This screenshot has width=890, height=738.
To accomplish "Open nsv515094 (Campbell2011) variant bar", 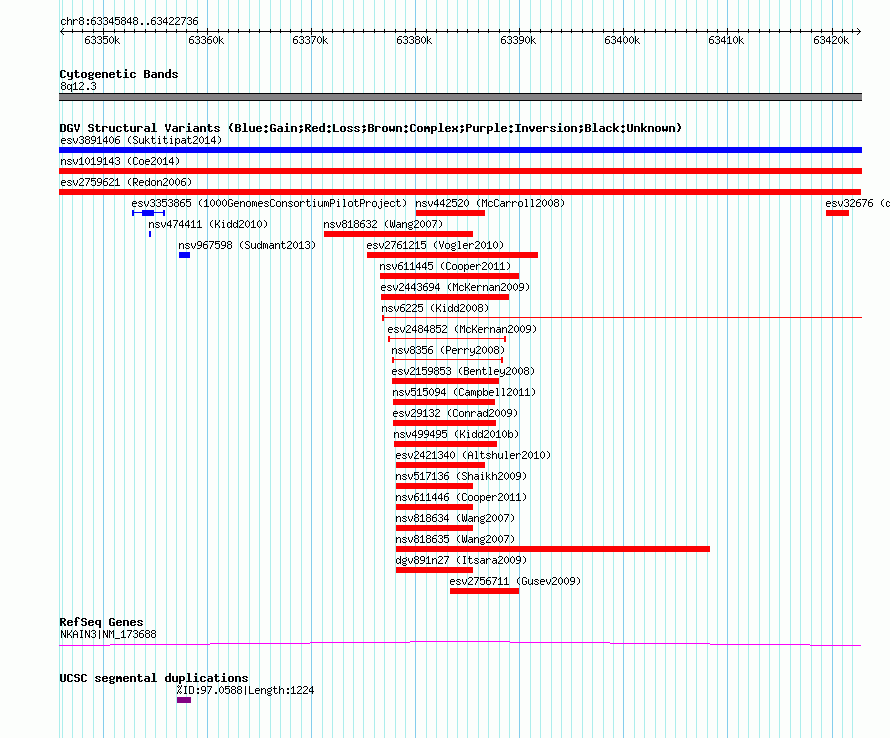I will pyautogui.click(x=444, y=402).
